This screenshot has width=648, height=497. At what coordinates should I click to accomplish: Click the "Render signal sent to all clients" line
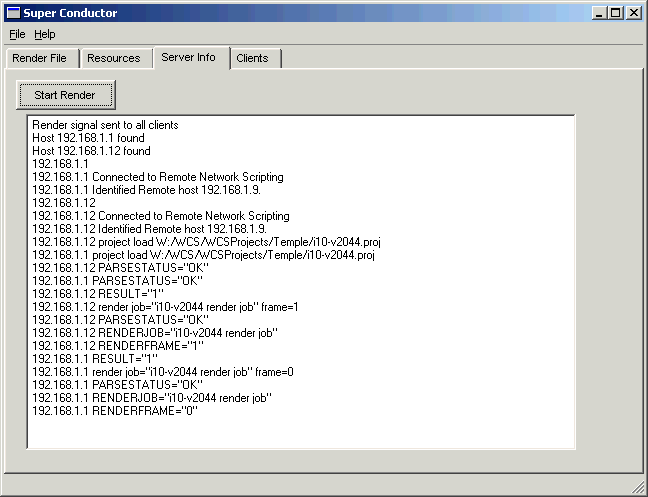point(105,125)
